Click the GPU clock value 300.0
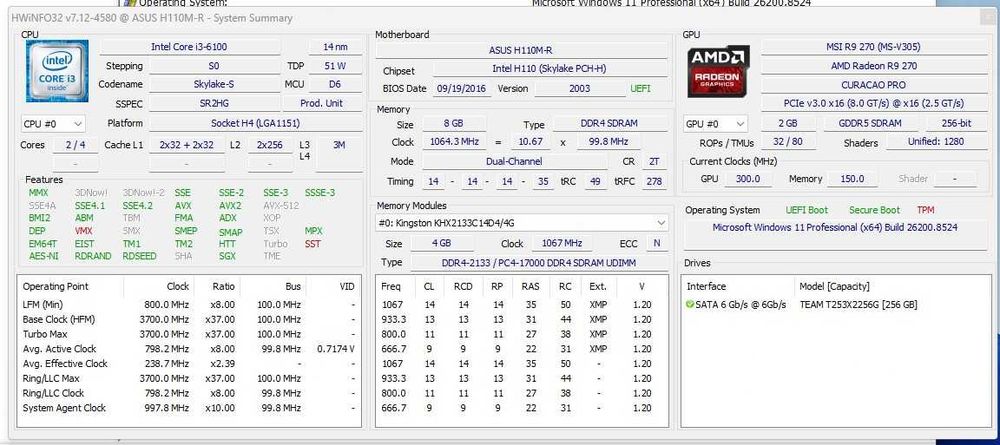This screenshot has width=1000, height=445. [x=747, y=179]
